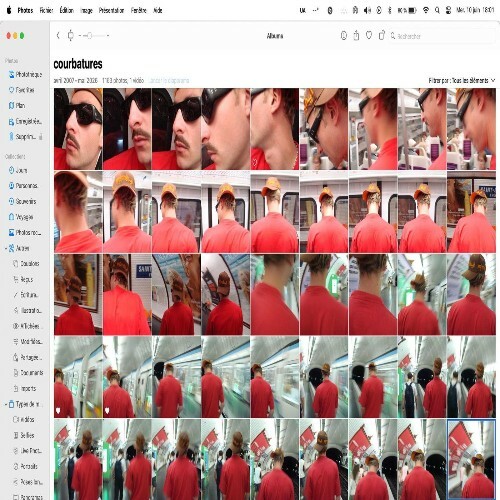Open the Modifiés… item
The width and height of the screenshot is (500, 500).
pyautogui.click(x=28, y=342)
